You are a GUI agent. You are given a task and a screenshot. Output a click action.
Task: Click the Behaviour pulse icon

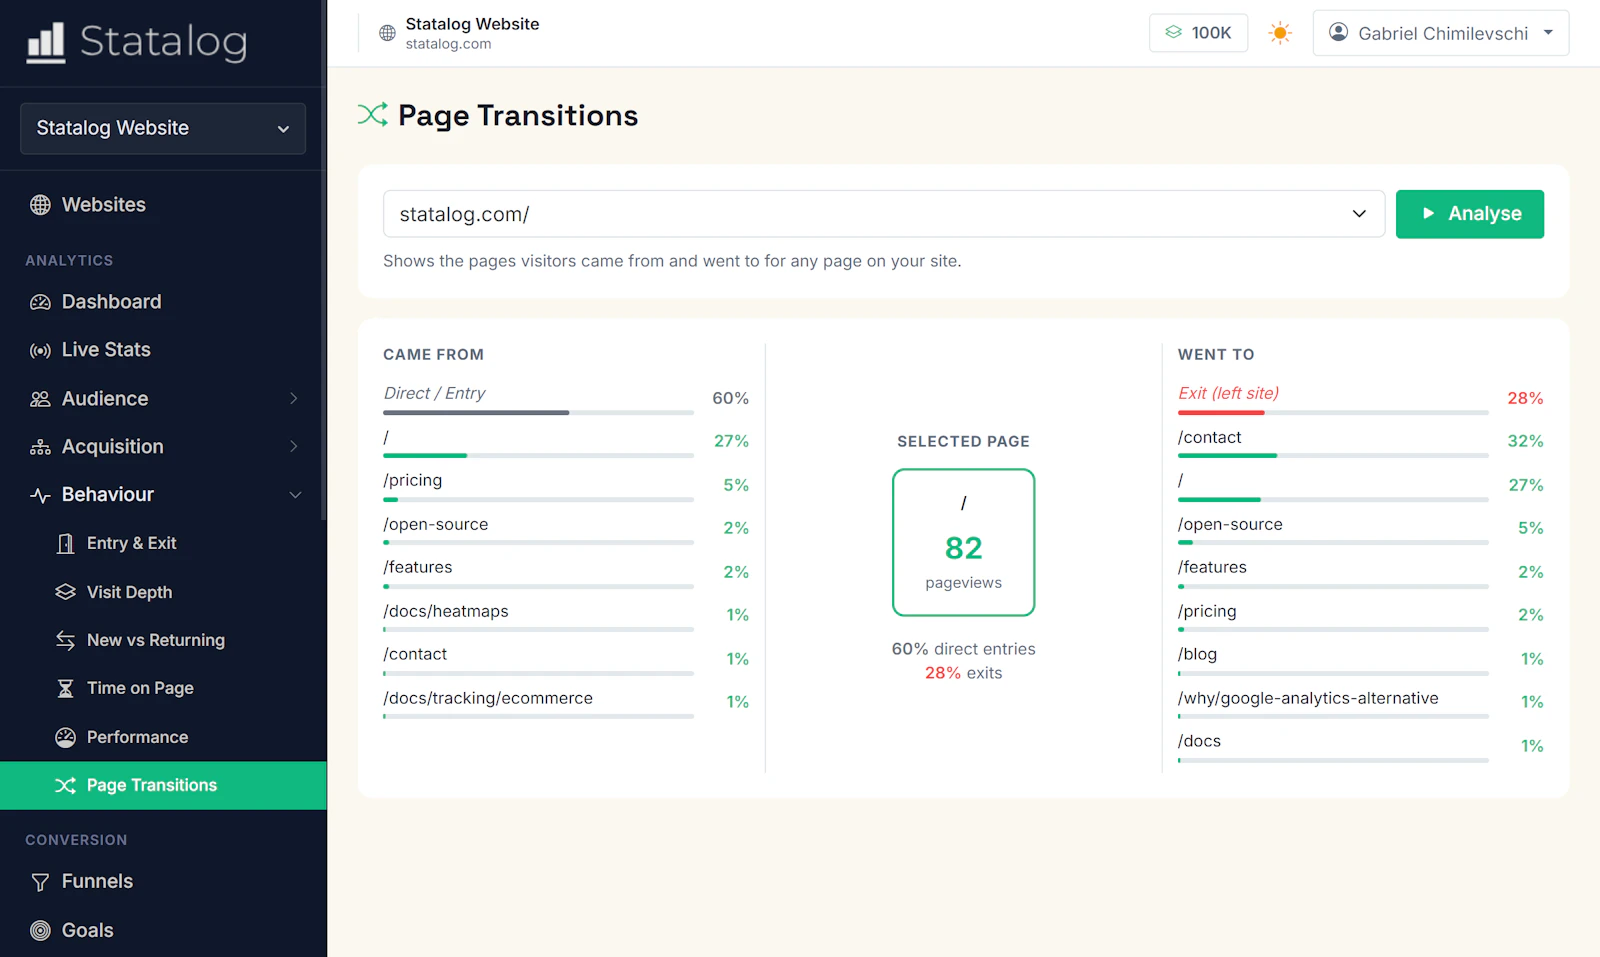[x=40, y=495]
